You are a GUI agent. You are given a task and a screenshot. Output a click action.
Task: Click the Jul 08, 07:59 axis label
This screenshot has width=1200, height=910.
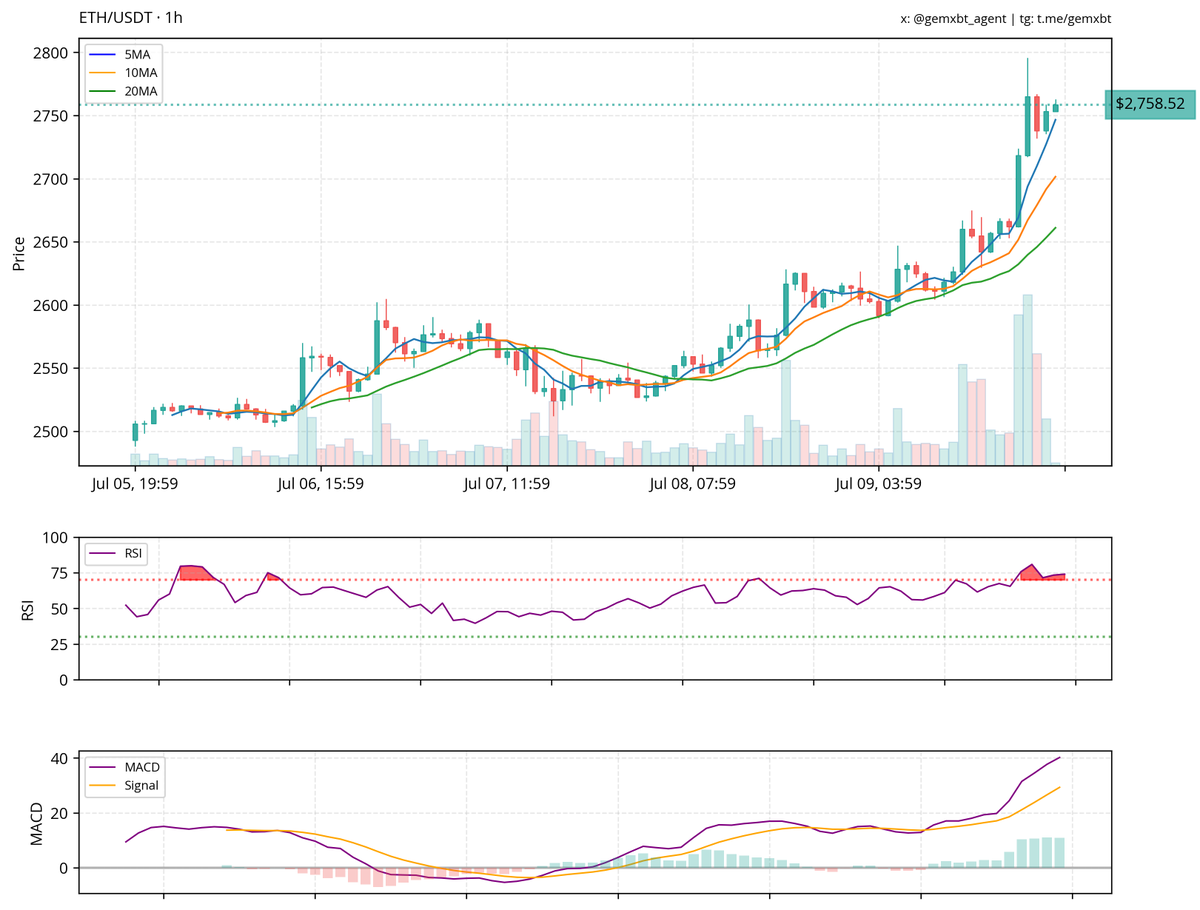[693, 485]
